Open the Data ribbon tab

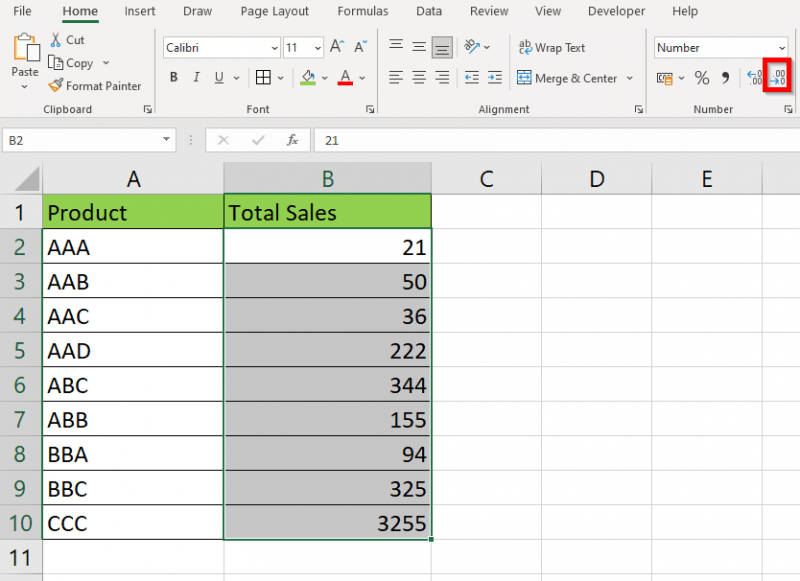428,11
